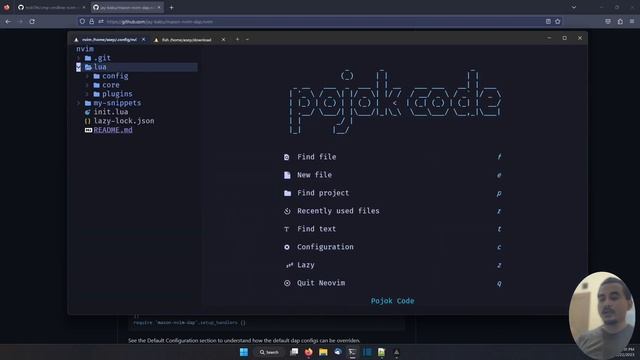Click the core folder icon
This screenshot has width=640, height=360.
(96, 85)
